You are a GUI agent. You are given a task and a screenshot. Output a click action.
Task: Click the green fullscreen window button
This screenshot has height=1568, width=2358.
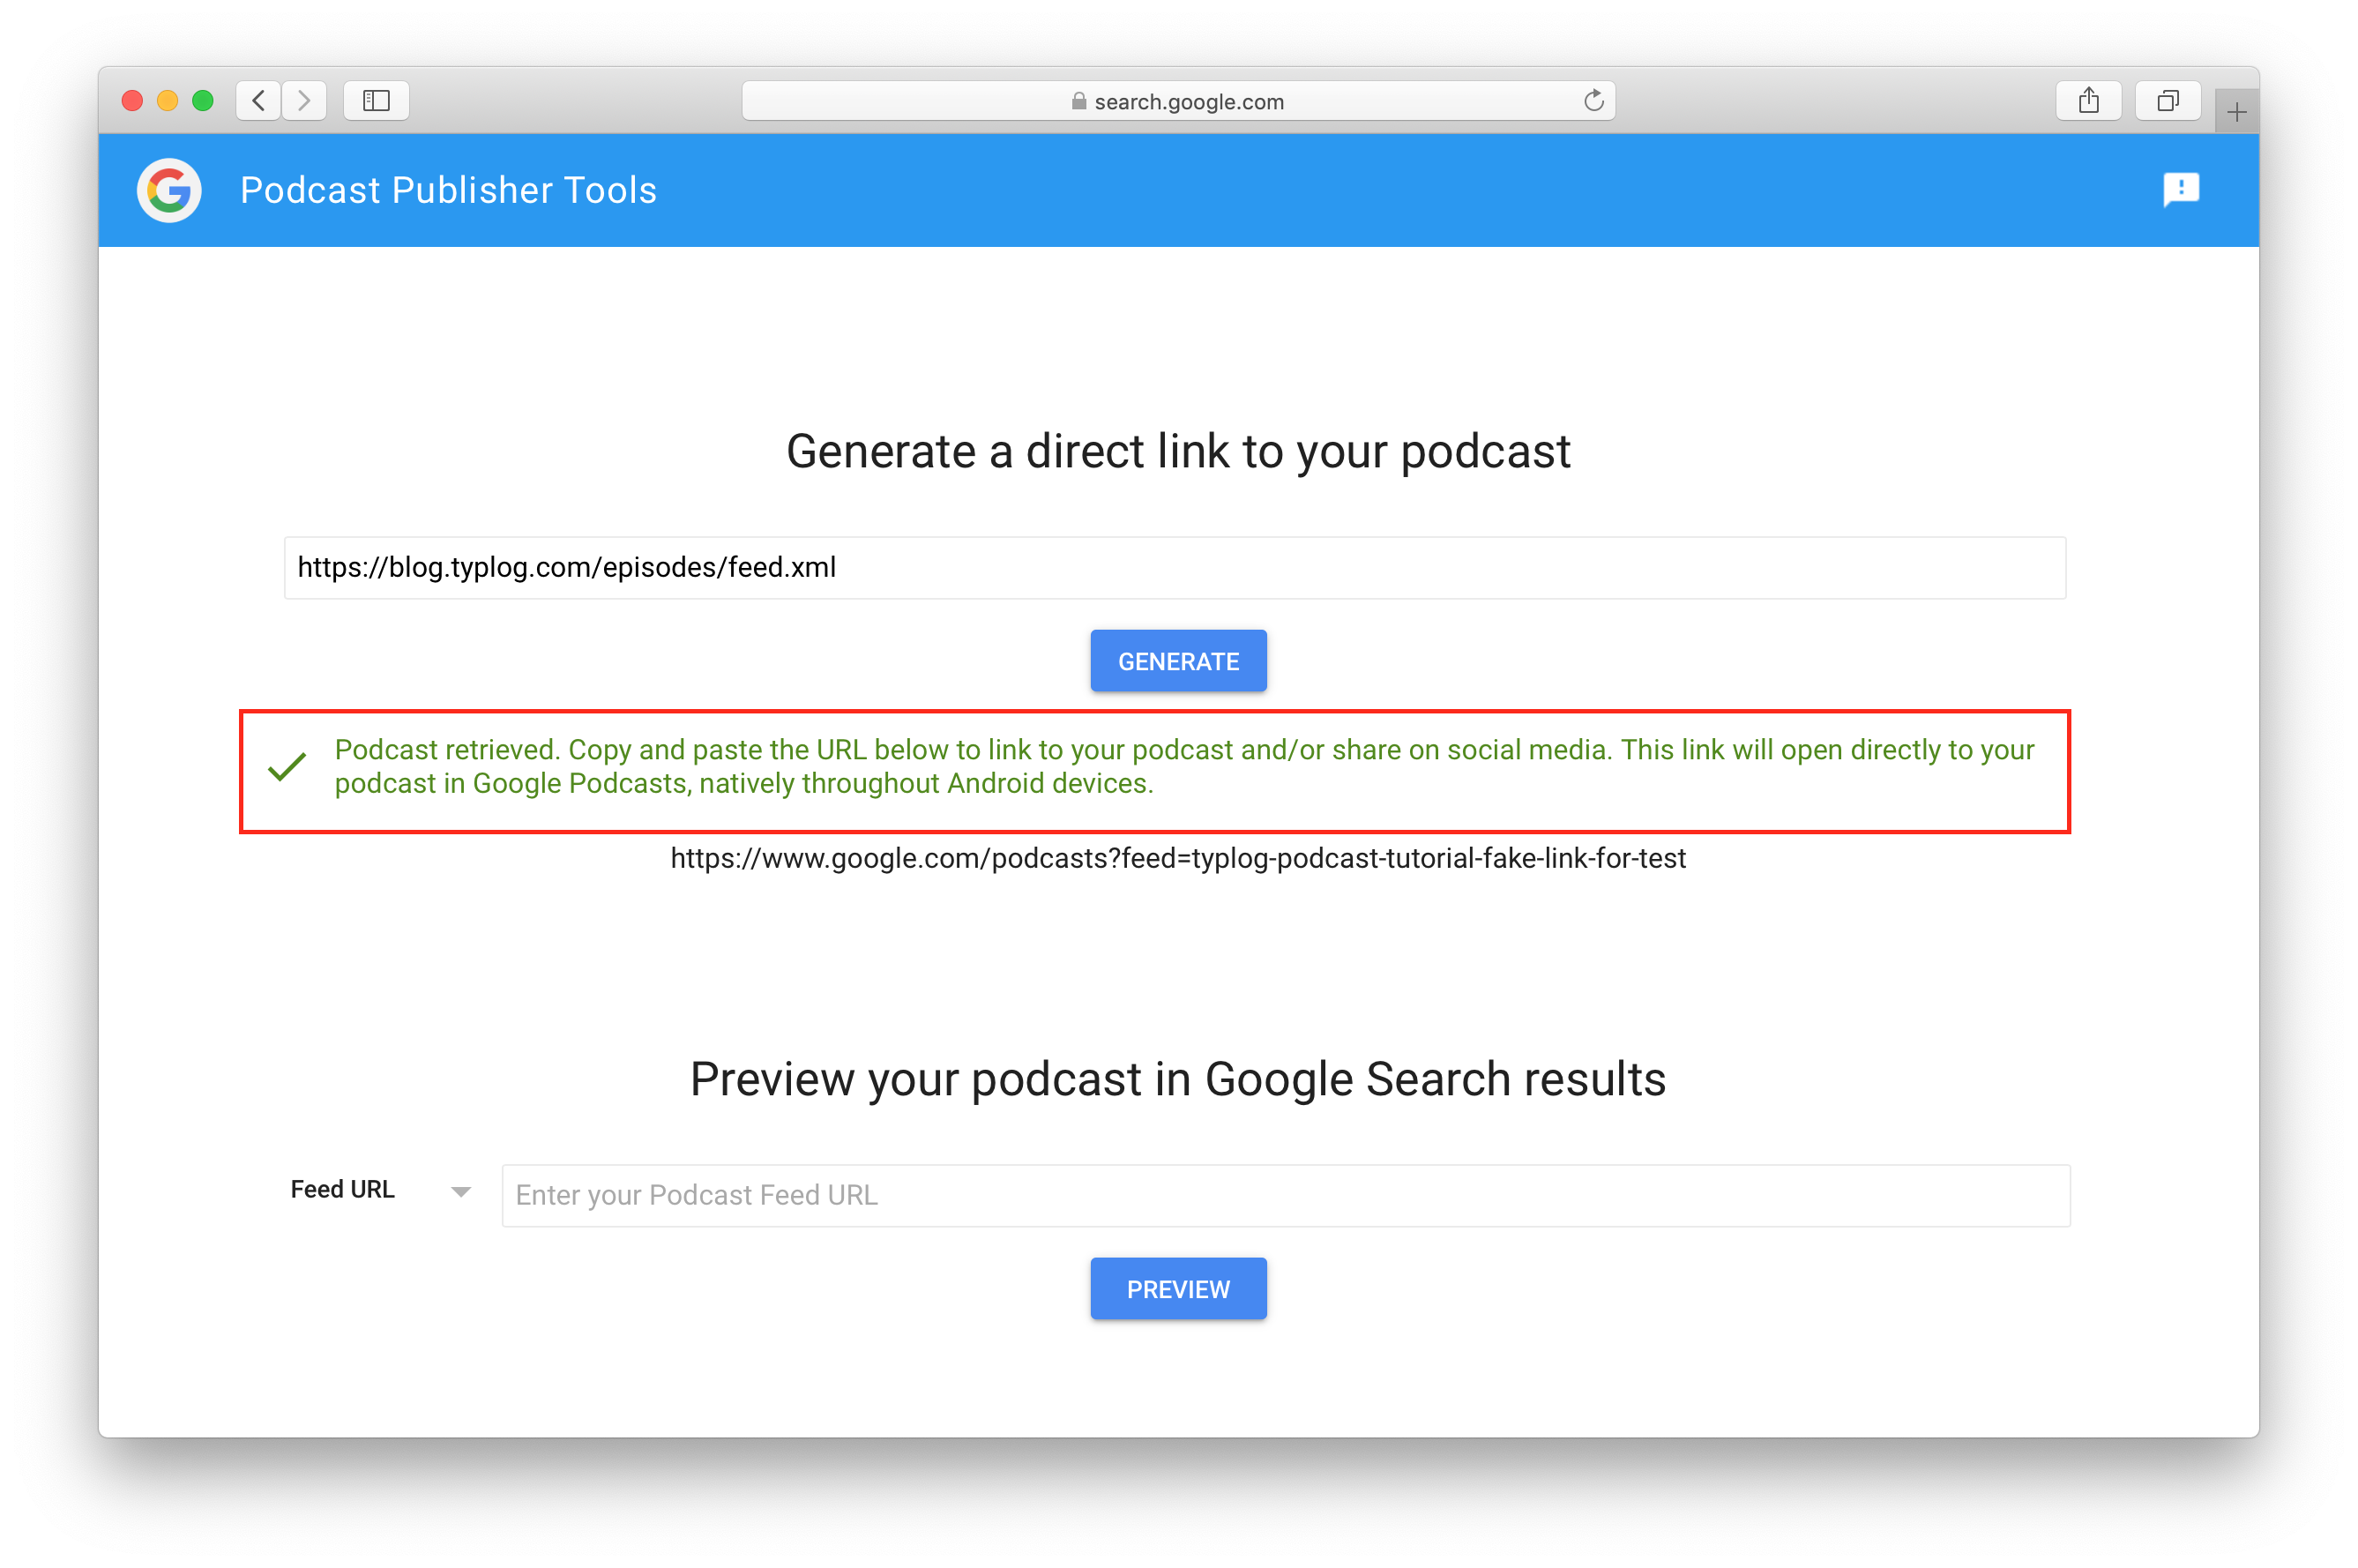203,101
